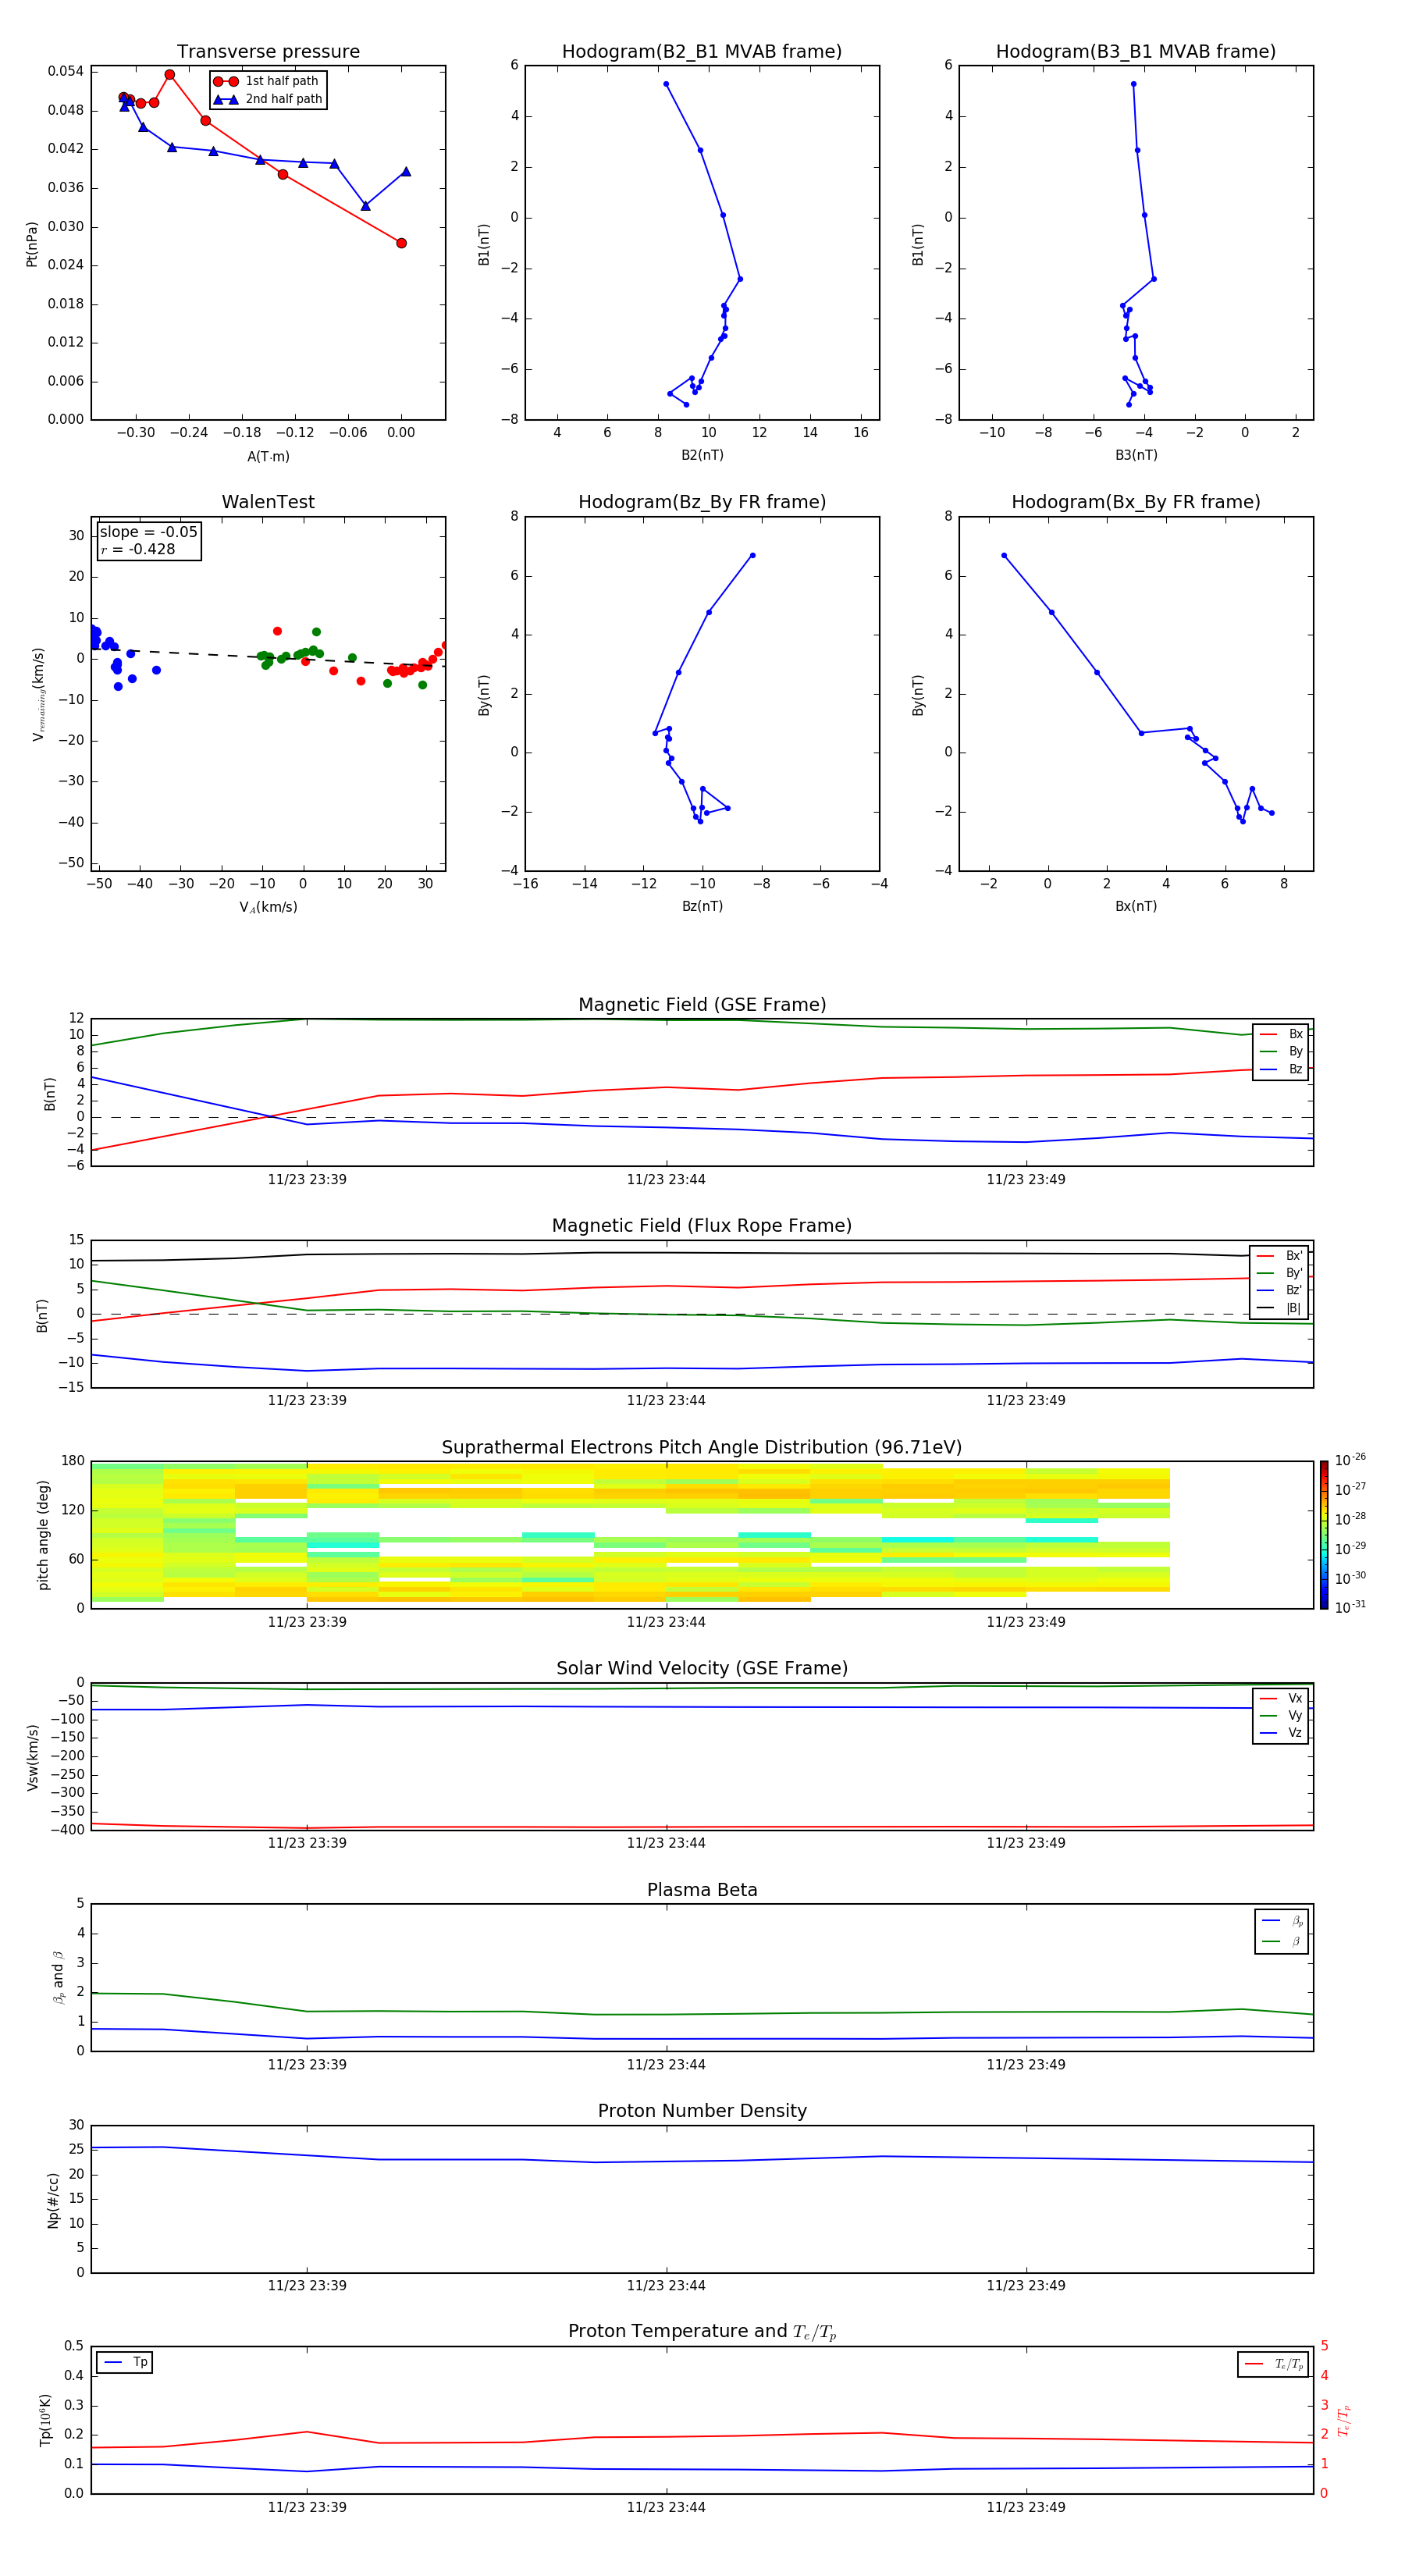Click the '10^-26' colorbar label

(1350, 1460)
